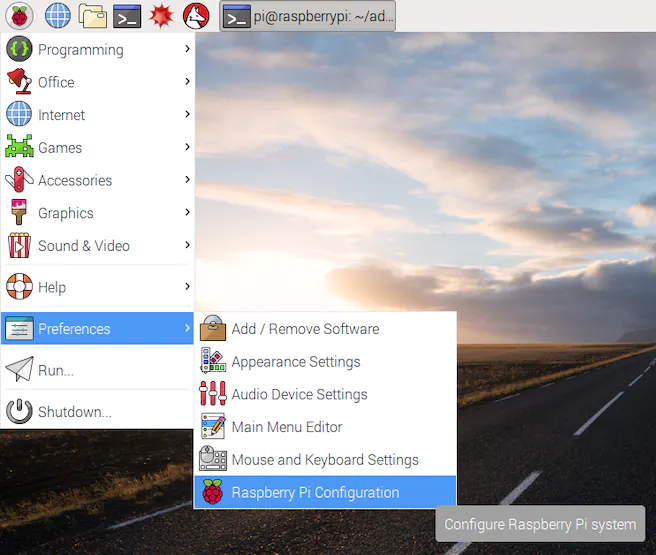Expand the Internet submenu arrow
The height and width of the screenshot is (555, 656).
[187, 114]
